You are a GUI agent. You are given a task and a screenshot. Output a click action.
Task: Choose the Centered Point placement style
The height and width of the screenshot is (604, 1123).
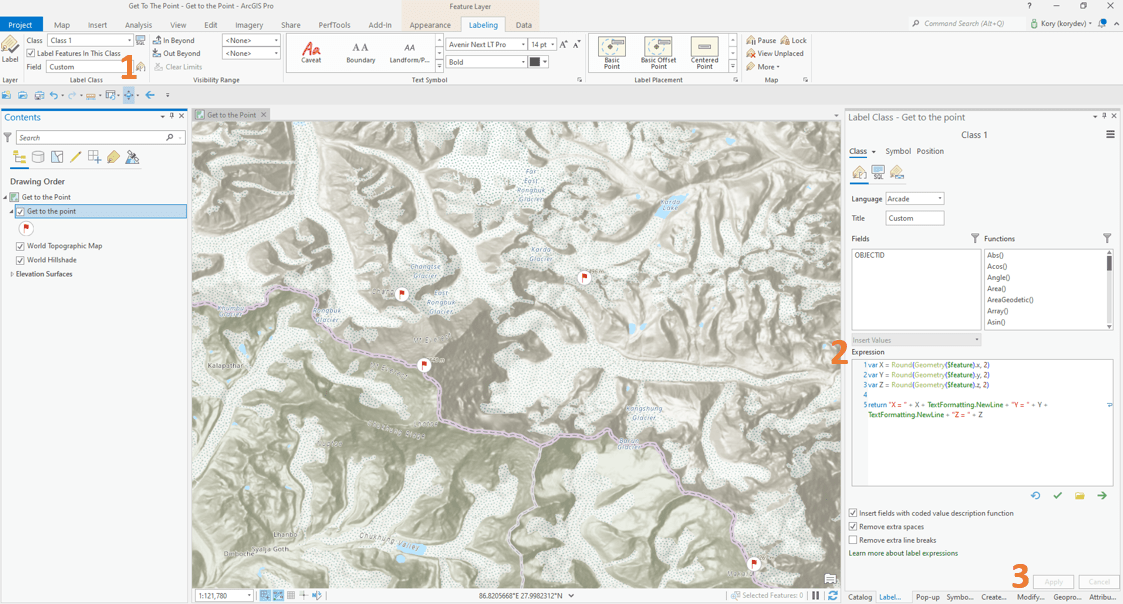705,53
